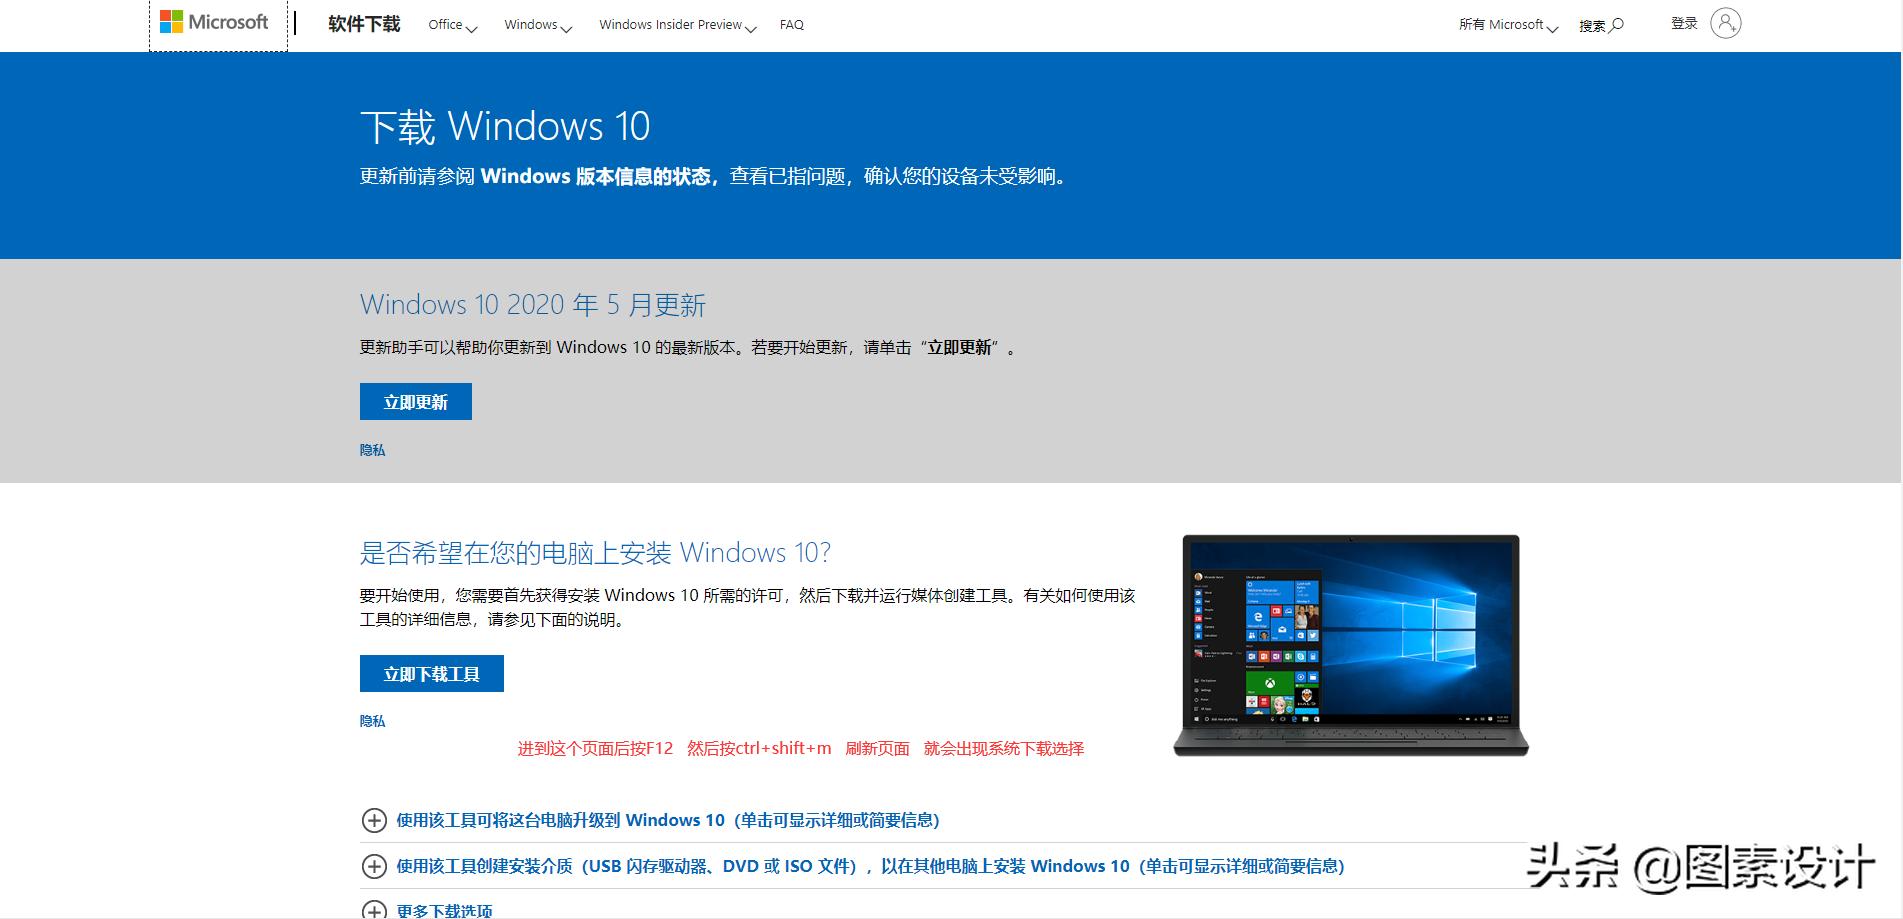
Task: Open the sign-in avatar icon
Action: click(1725, 23)
